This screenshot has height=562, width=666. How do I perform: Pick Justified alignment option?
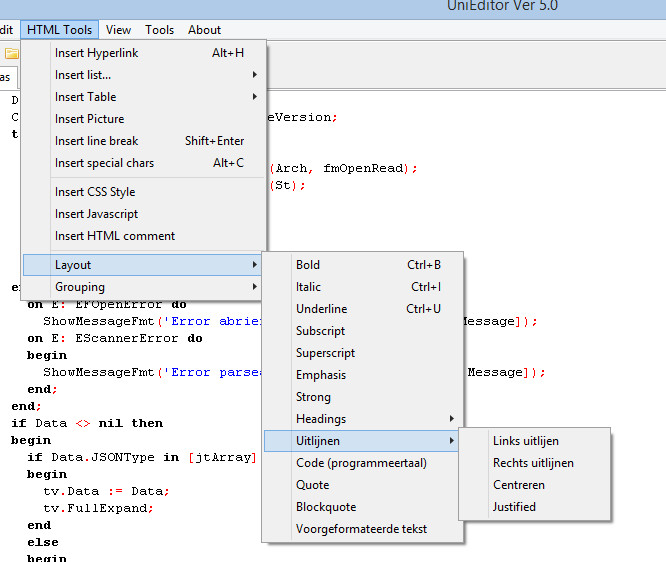514,507
